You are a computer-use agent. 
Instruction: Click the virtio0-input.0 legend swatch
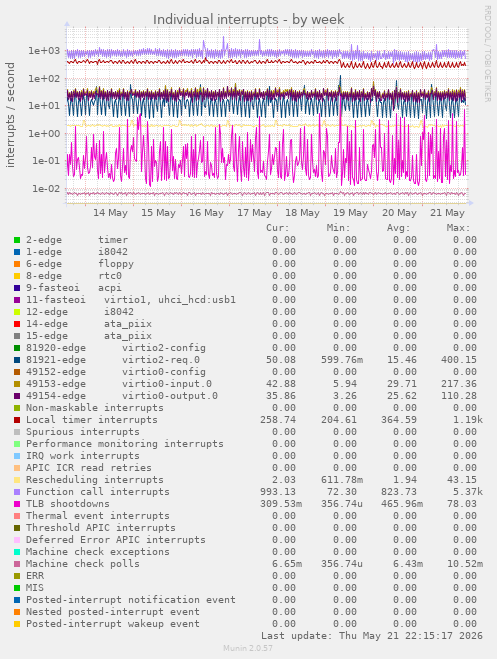(17, 384)
